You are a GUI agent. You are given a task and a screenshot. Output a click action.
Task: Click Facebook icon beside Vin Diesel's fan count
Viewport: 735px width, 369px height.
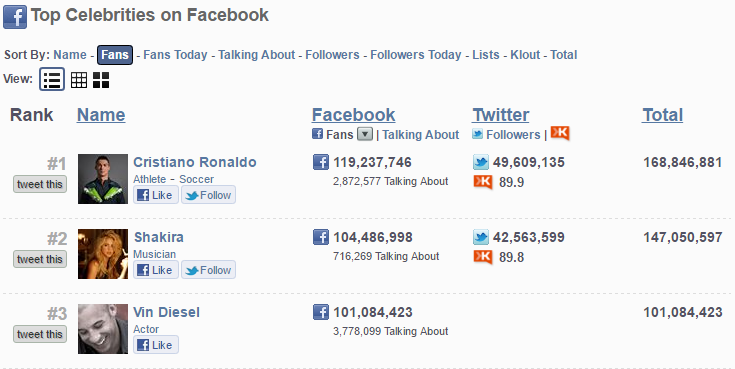[321, 312]
